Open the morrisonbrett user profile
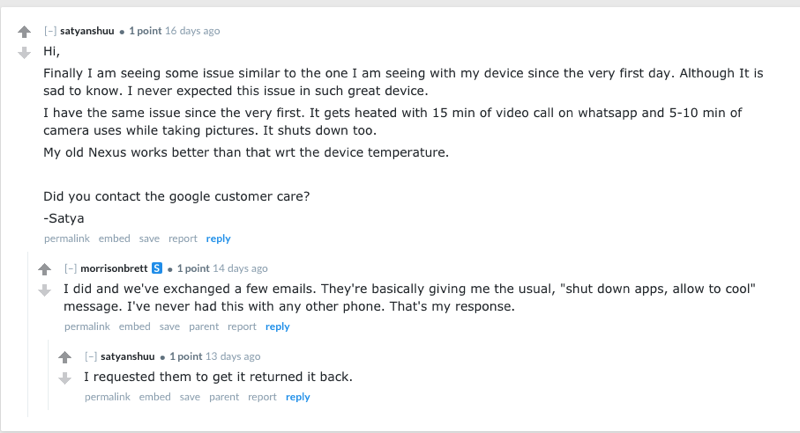Screen dimensions: 800x433 114,268
